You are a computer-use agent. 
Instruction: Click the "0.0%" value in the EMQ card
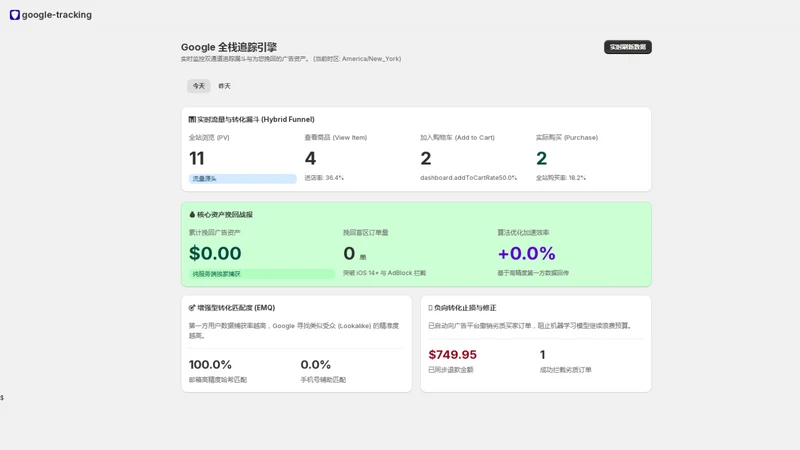[x=315, y=364]
